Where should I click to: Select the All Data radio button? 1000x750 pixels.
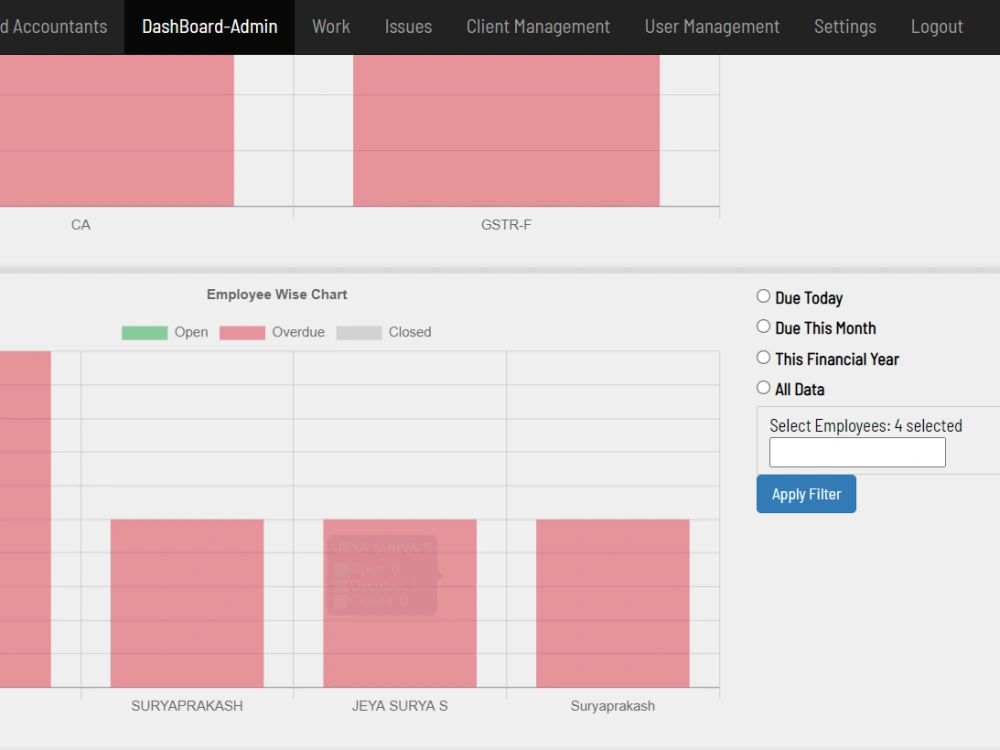[763, 388]
